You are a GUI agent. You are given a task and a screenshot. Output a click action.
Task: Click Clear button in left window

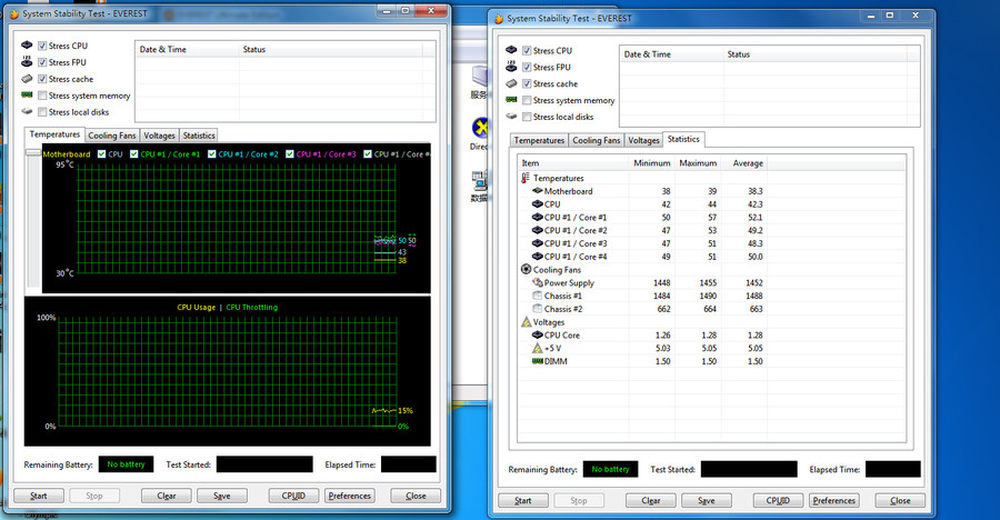(x=166, y=496)
